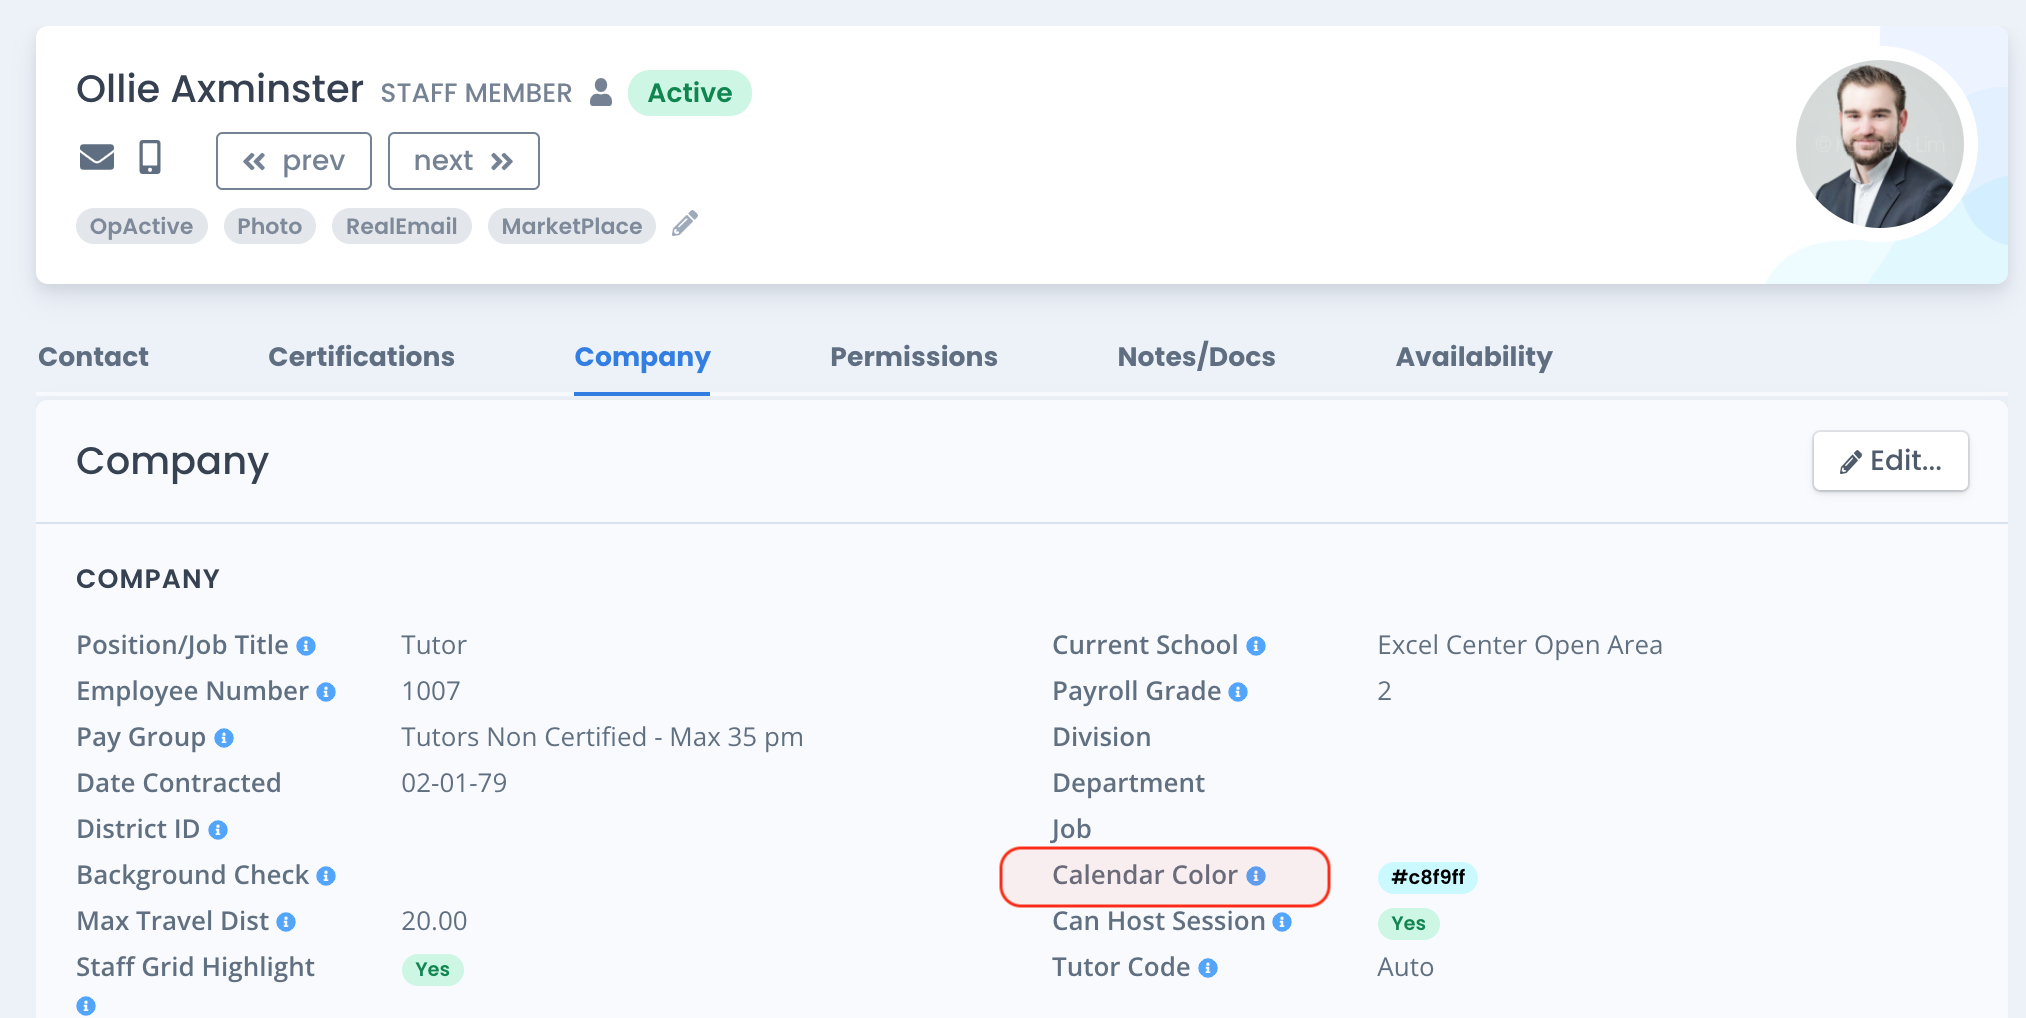Click 'Tutors Non Certified - Max 35 pm'
Screen dimensions: 2026x1018
pyautogui.click(x=602, y=737)
